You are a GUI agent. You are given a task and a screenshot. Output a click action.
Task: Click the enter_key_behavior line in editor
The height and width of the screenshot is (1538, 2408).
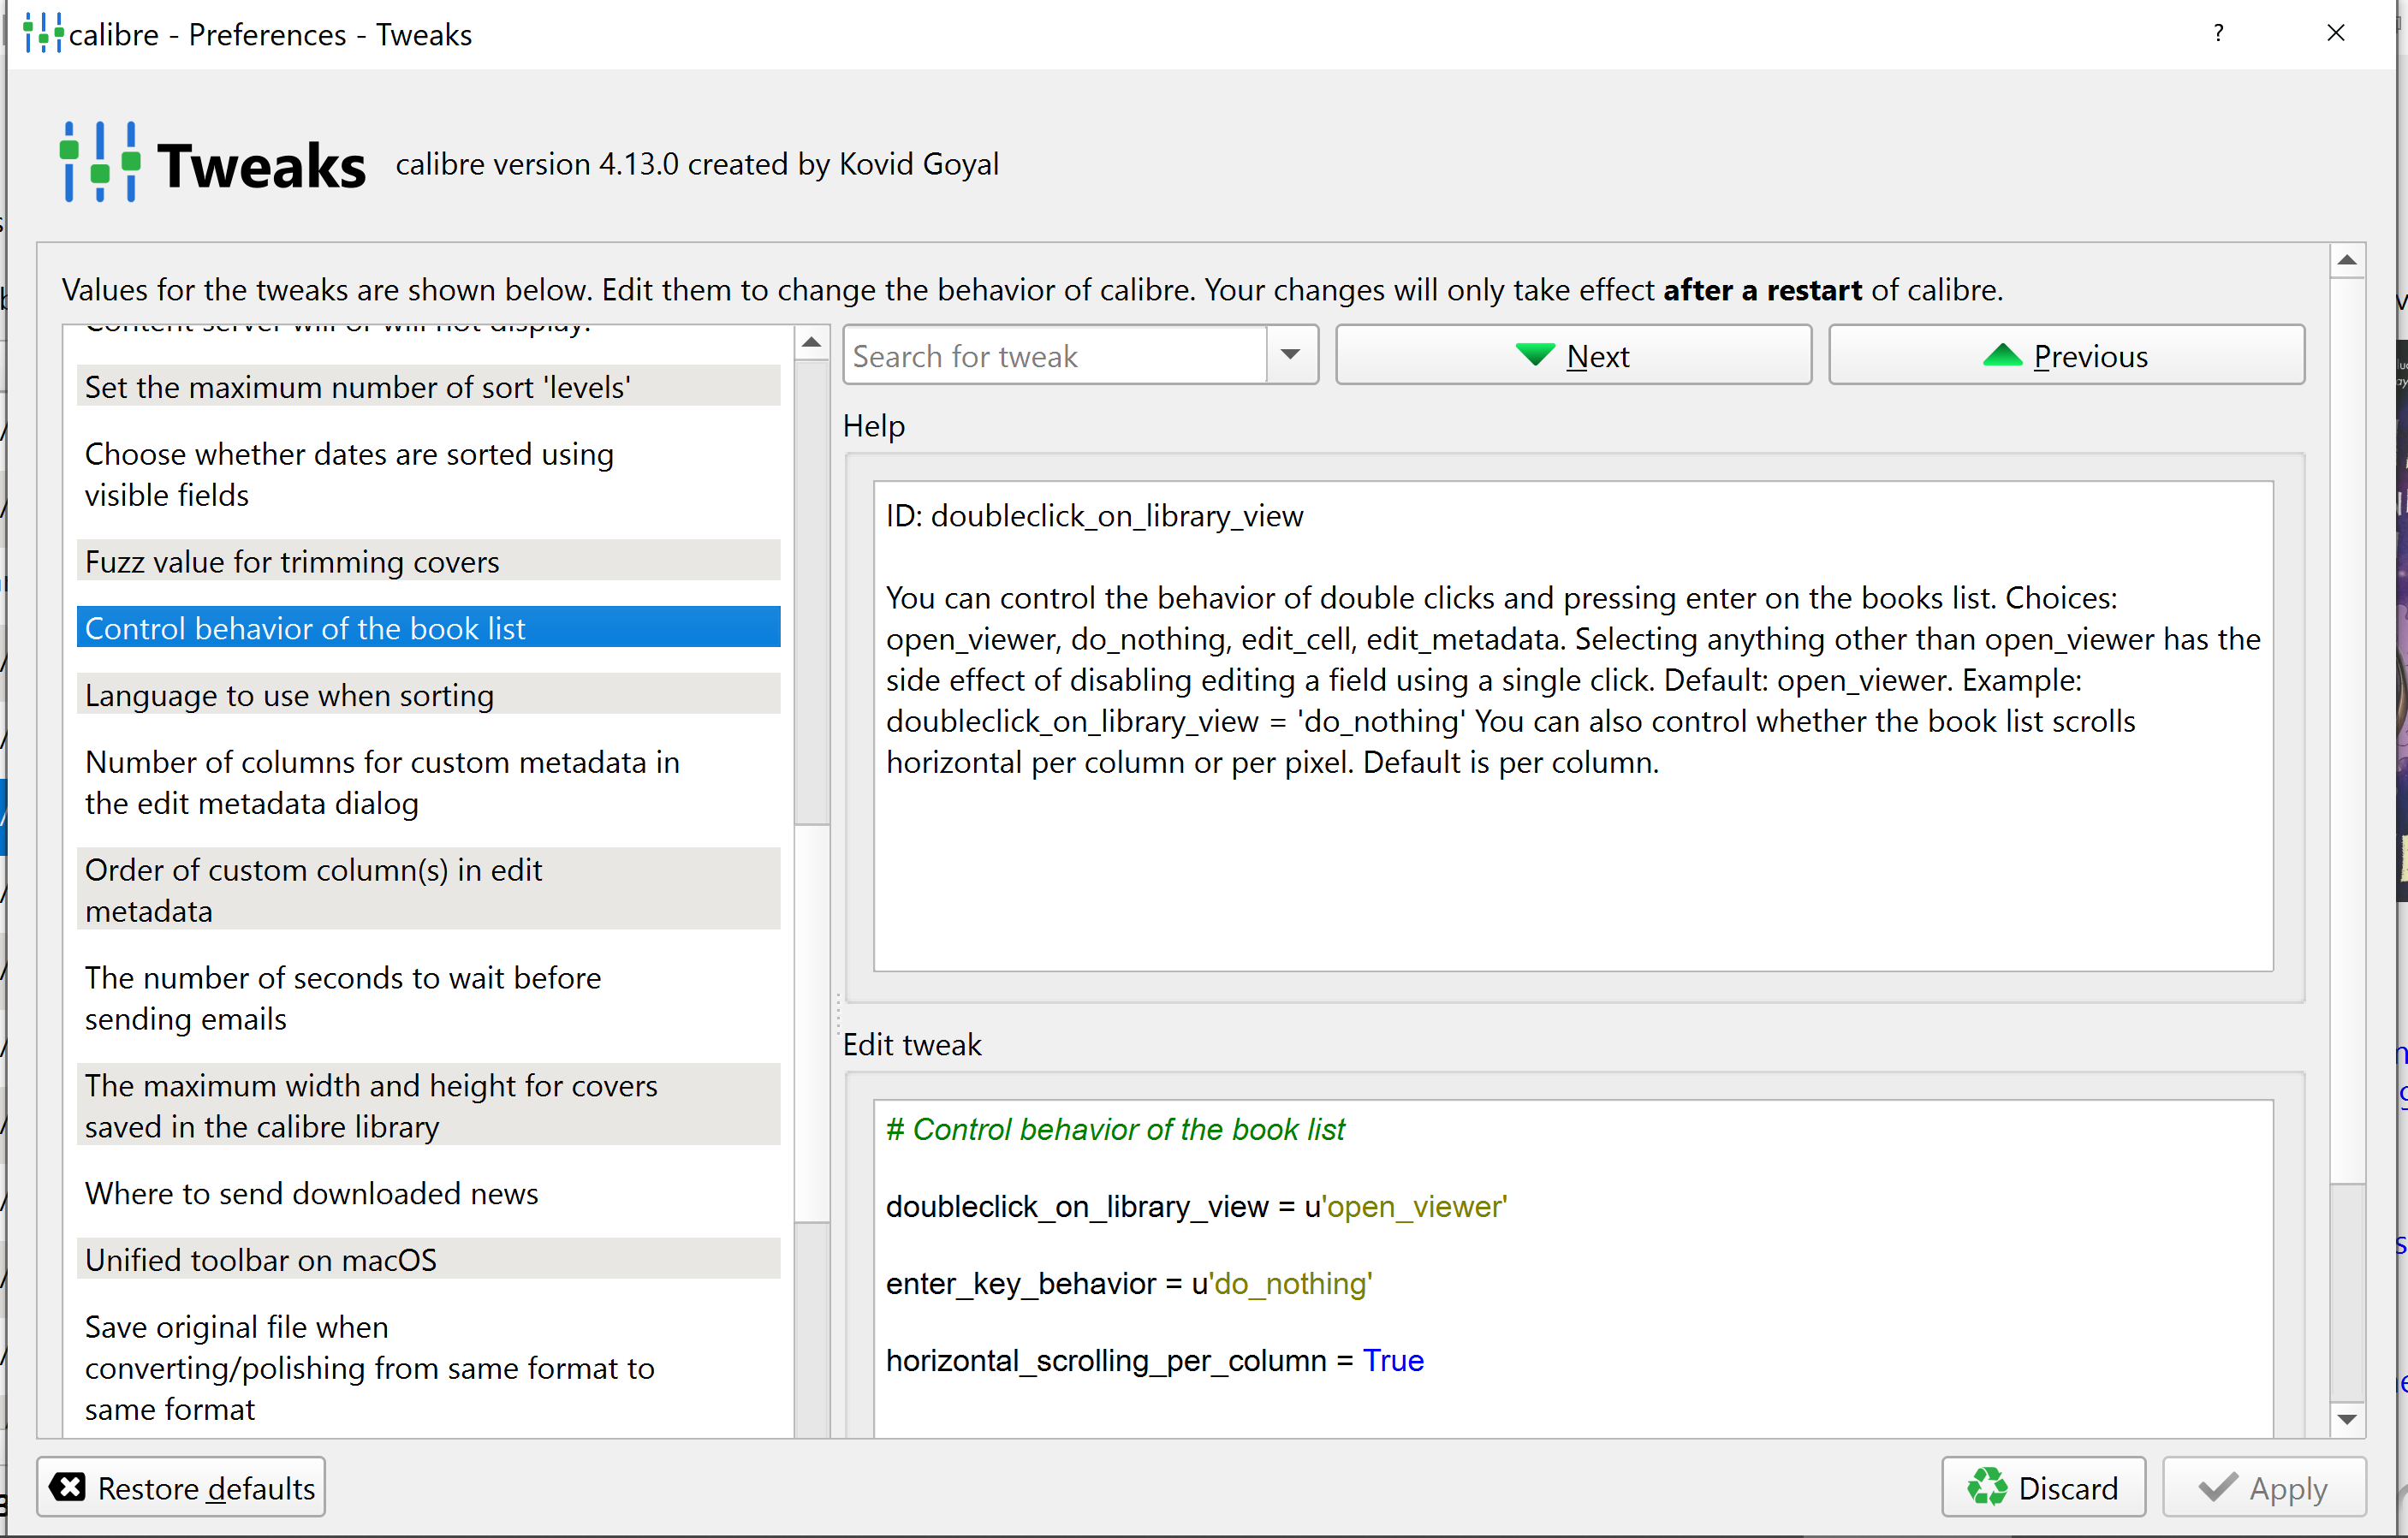pos(1128,1283)
